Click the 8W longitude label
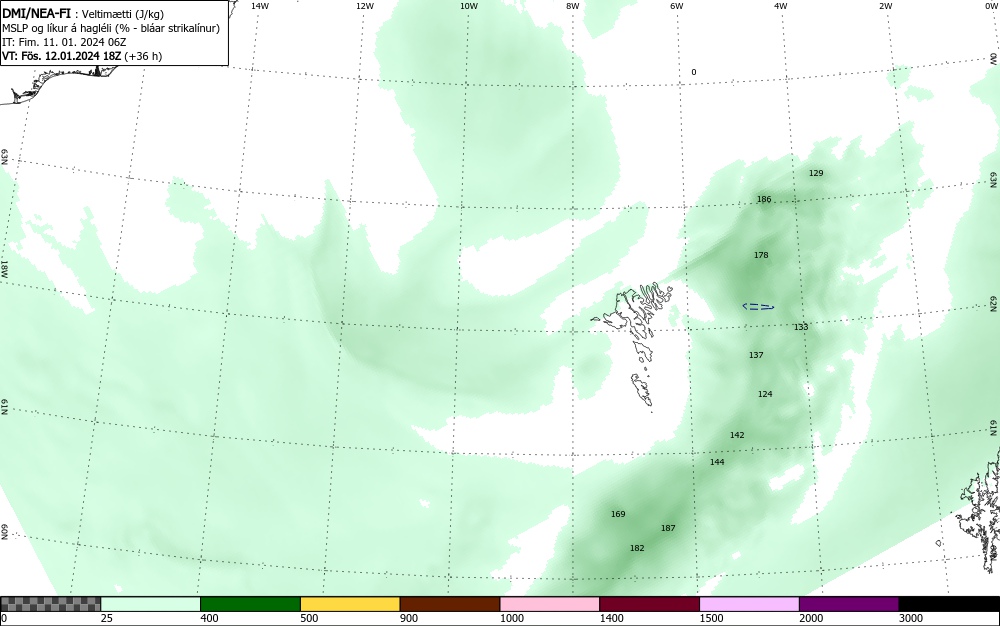Screen dimensions: 1000x626 [573, 6]
